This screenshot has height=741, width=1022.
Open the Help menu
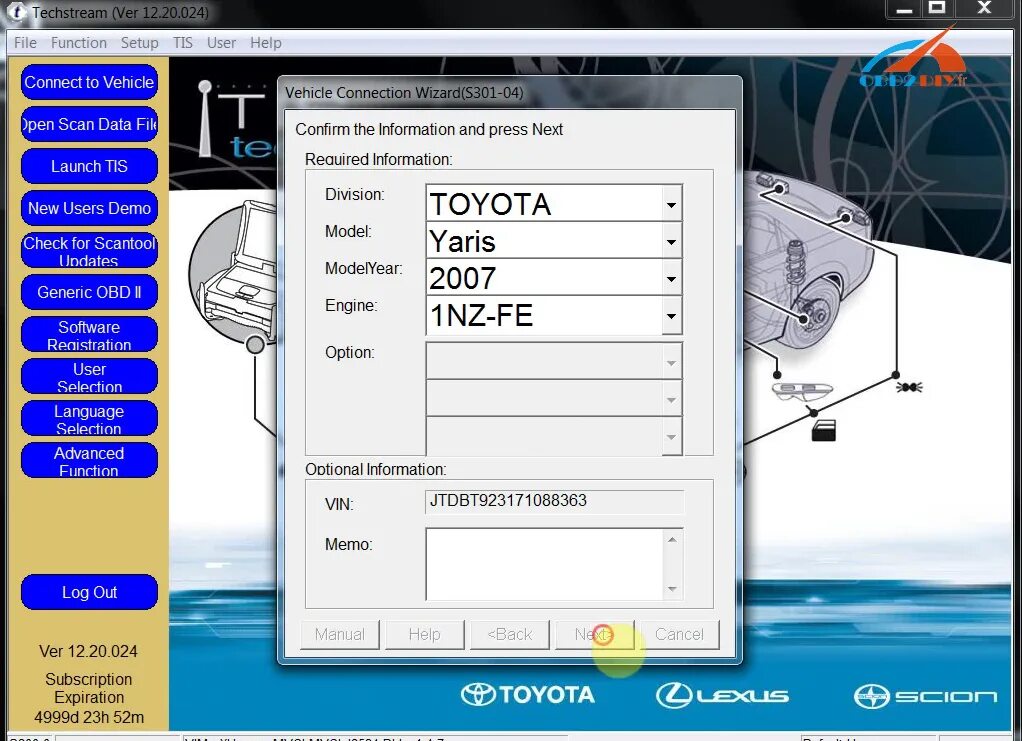pyautogui.click(x=266, y=43)
